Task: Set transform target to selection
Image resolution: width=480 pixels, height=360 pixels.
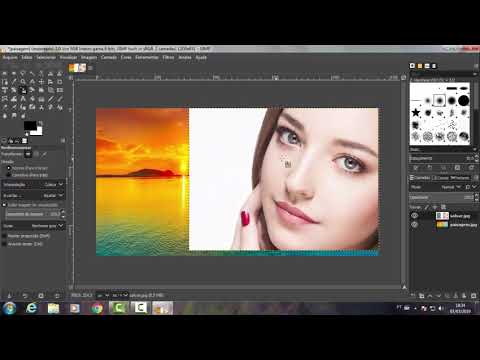Action: [x=36, y=154]
